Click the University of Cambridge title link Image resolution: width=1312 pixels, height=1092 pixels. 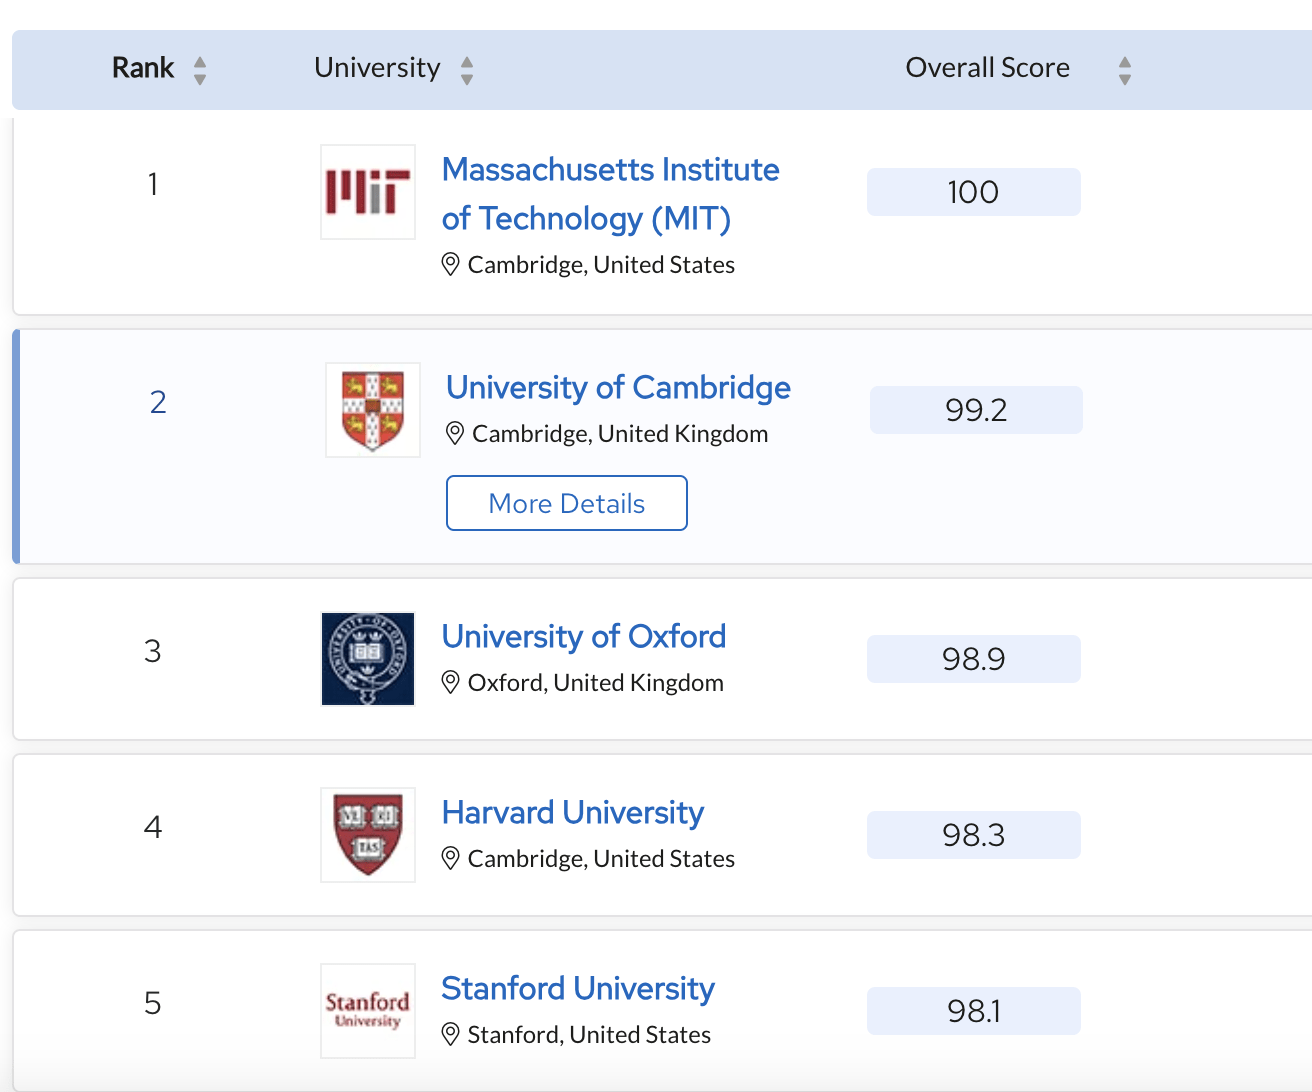(618, 387)
